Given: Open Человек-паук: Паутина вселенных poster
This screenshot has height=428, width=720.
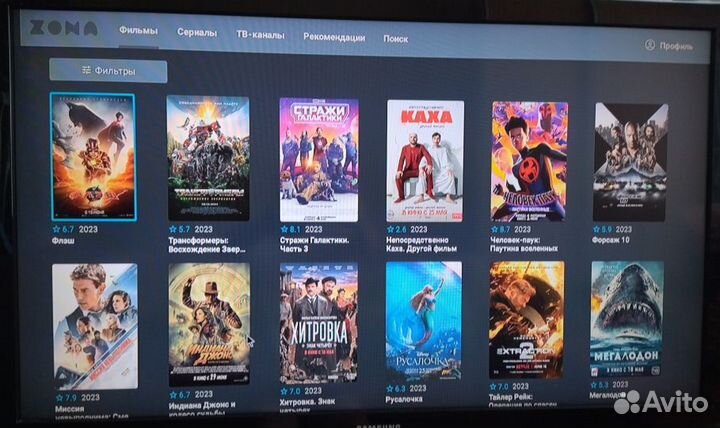Looking at the screenshot, I should [x=529, y=162].
